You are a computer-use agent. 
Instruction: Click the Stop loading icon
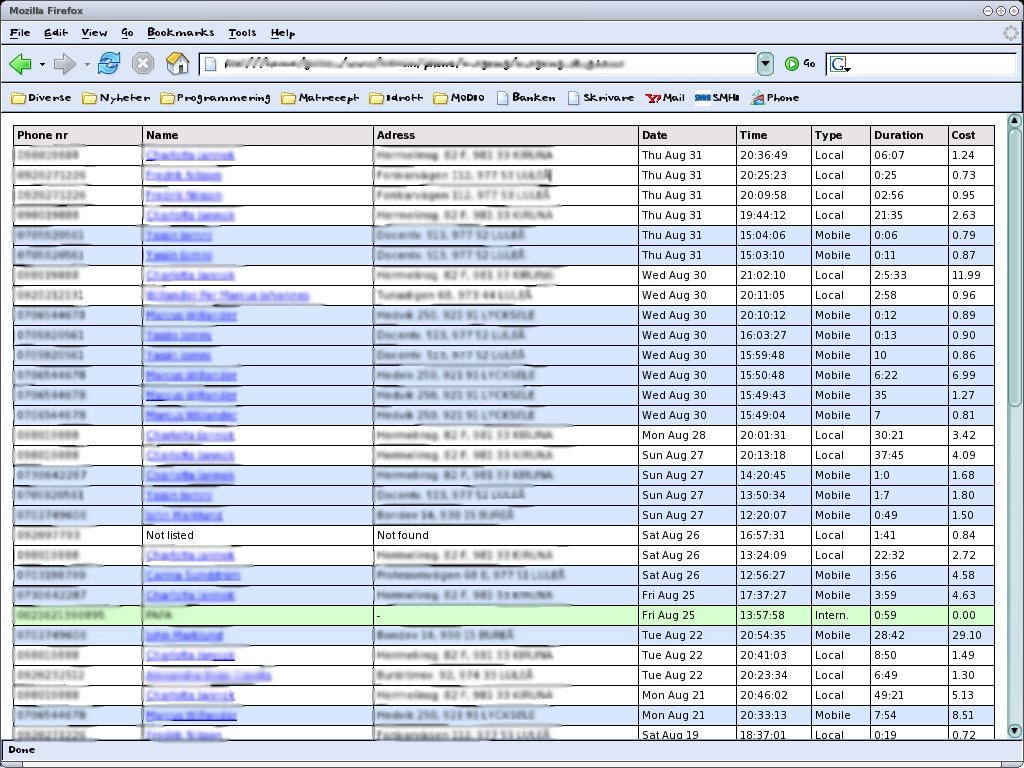coord(143,64)
